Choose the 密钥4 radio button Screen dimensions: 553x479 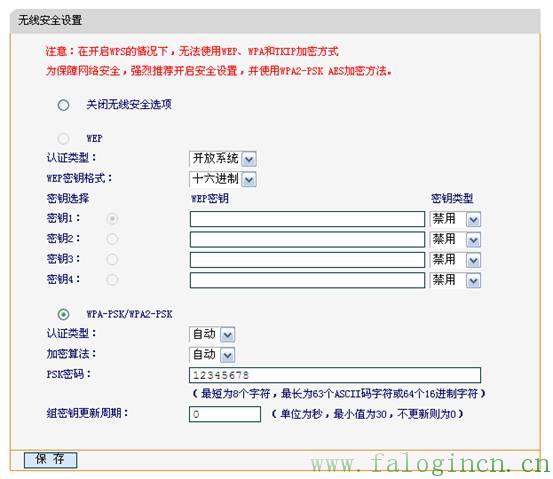pos(112,280)
